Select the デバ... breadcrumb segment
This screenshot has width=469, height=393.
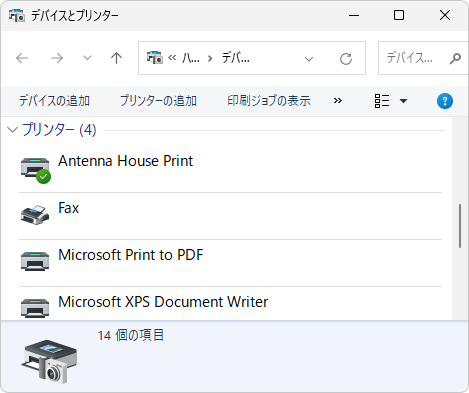tap(236, 58)
